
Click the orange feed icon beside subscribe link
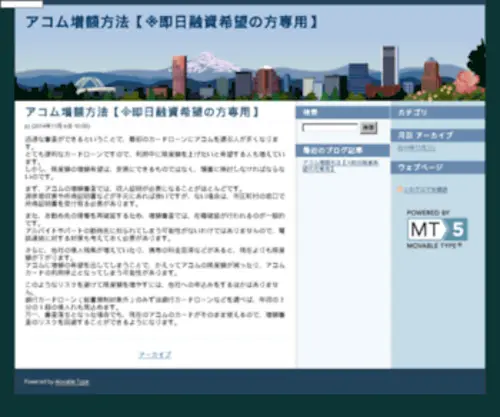tap(400, 189)
